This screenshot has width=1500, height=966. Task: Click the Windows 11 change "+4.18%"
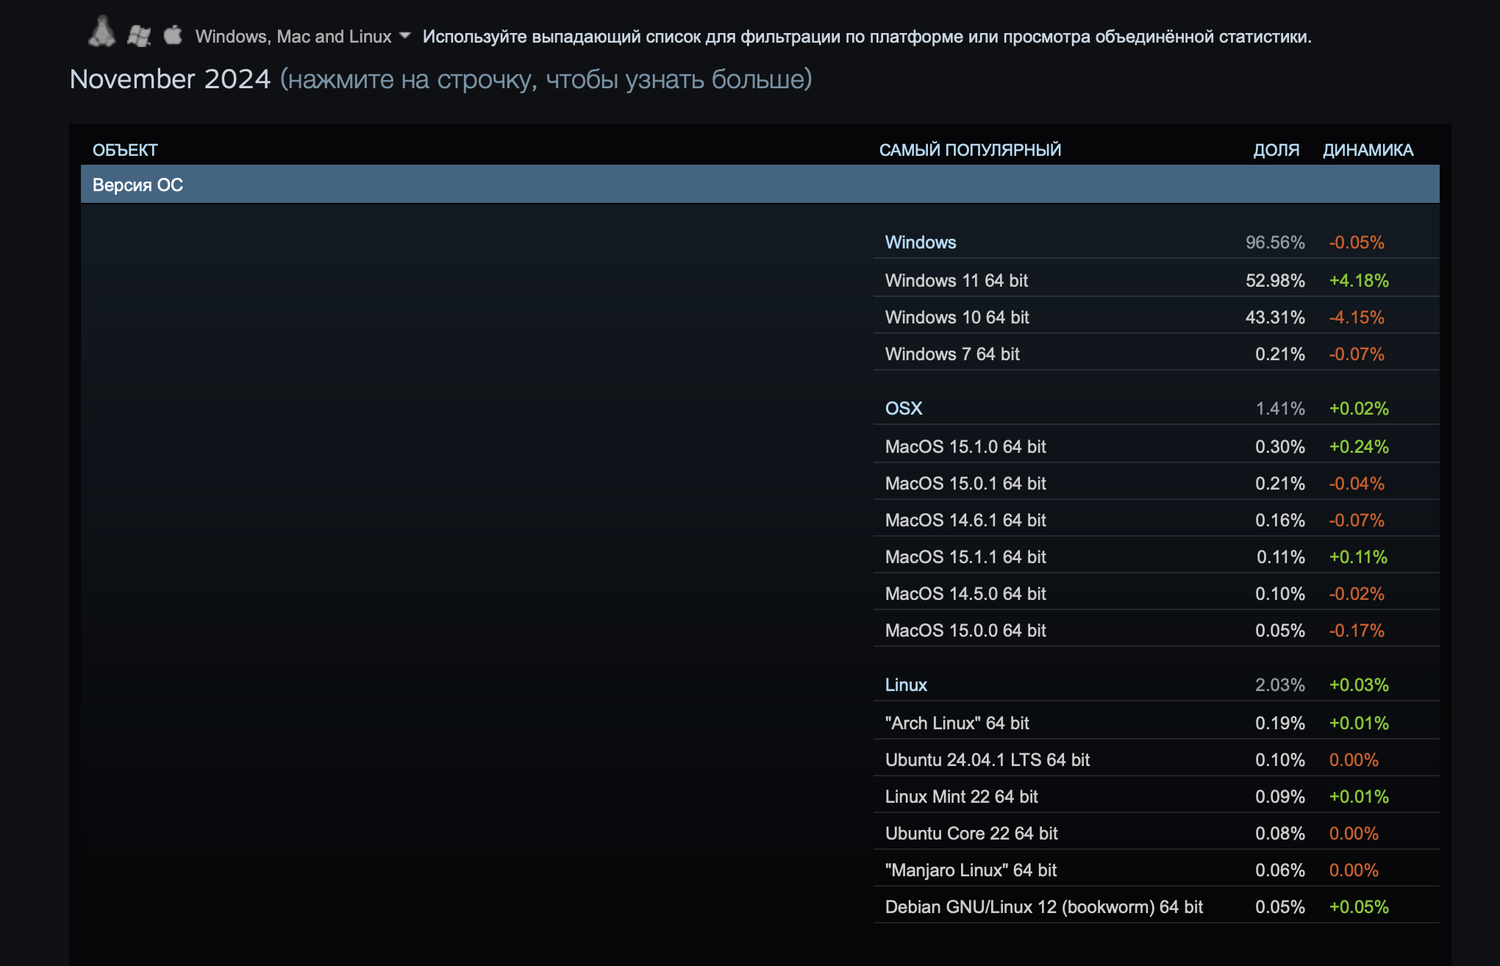pyautogui.click(x=1359, y=281)
